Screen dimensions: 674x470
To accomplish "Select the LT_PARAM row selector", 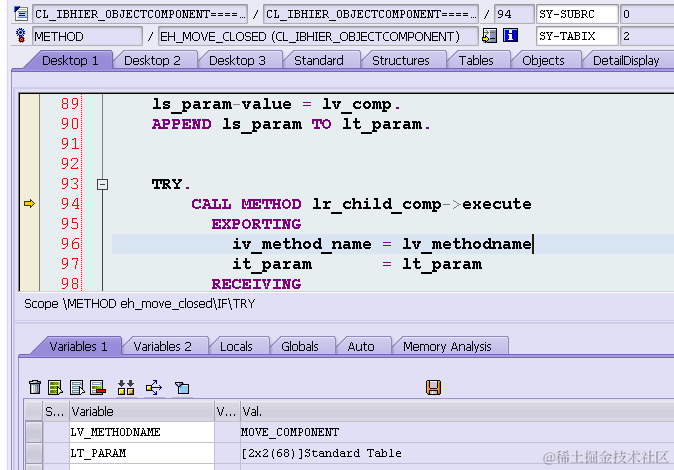I will tap(34, 453).
